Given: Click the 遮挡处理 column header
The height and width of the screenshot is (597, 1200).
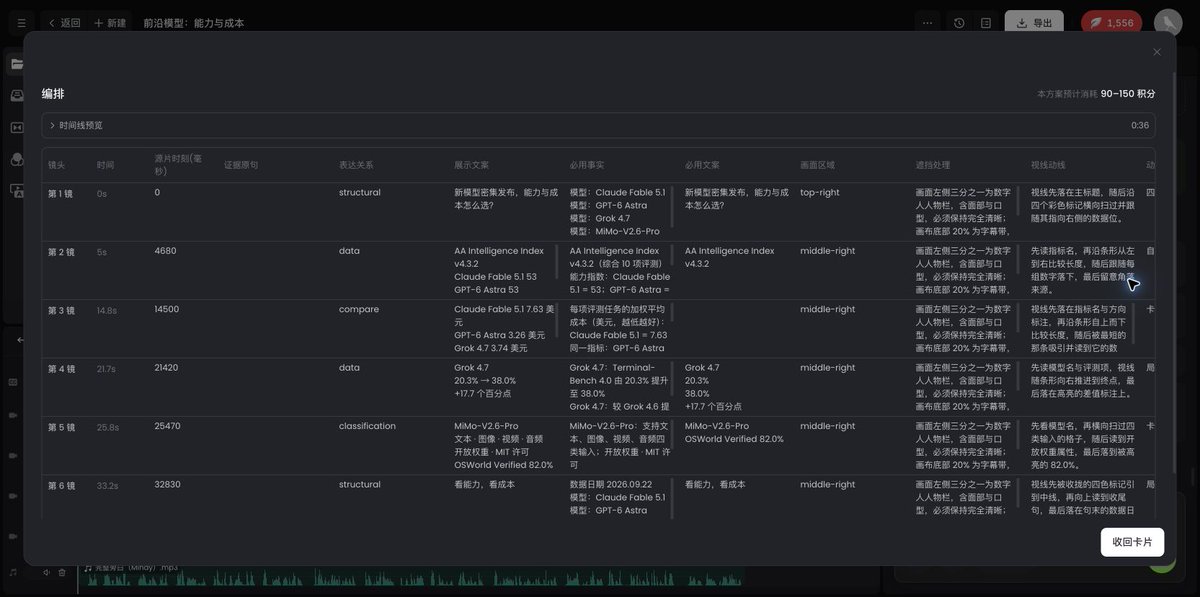Looking at the screenshot, I should pos(933,165).
